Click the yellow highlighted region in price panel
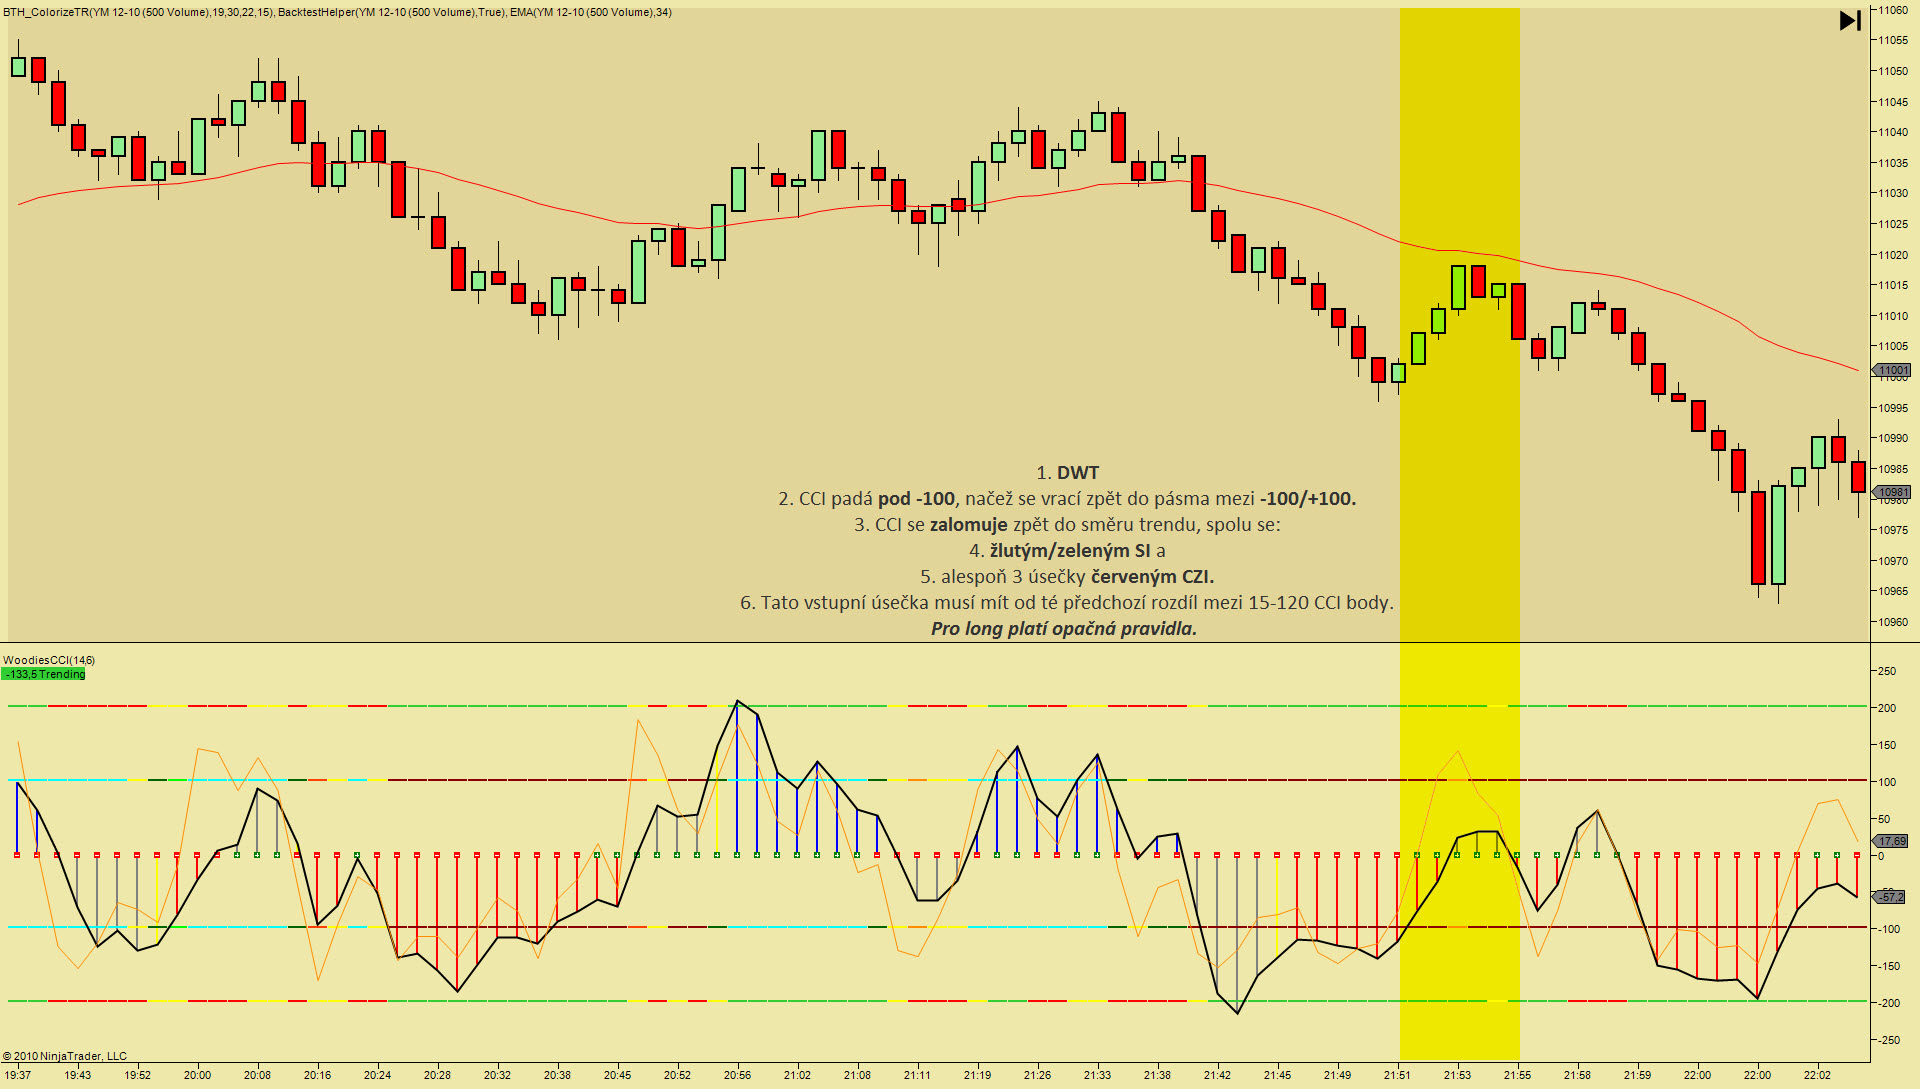1920x1089 pixels. pyautogui.click(x=1459, y=150)
